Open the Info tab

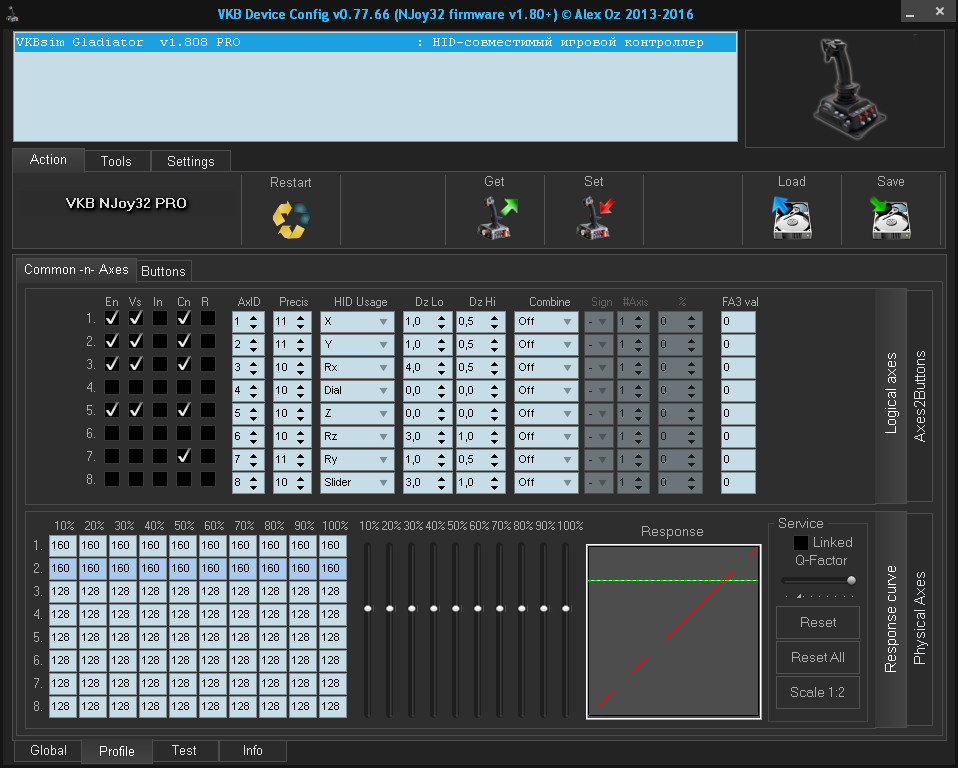252,751
